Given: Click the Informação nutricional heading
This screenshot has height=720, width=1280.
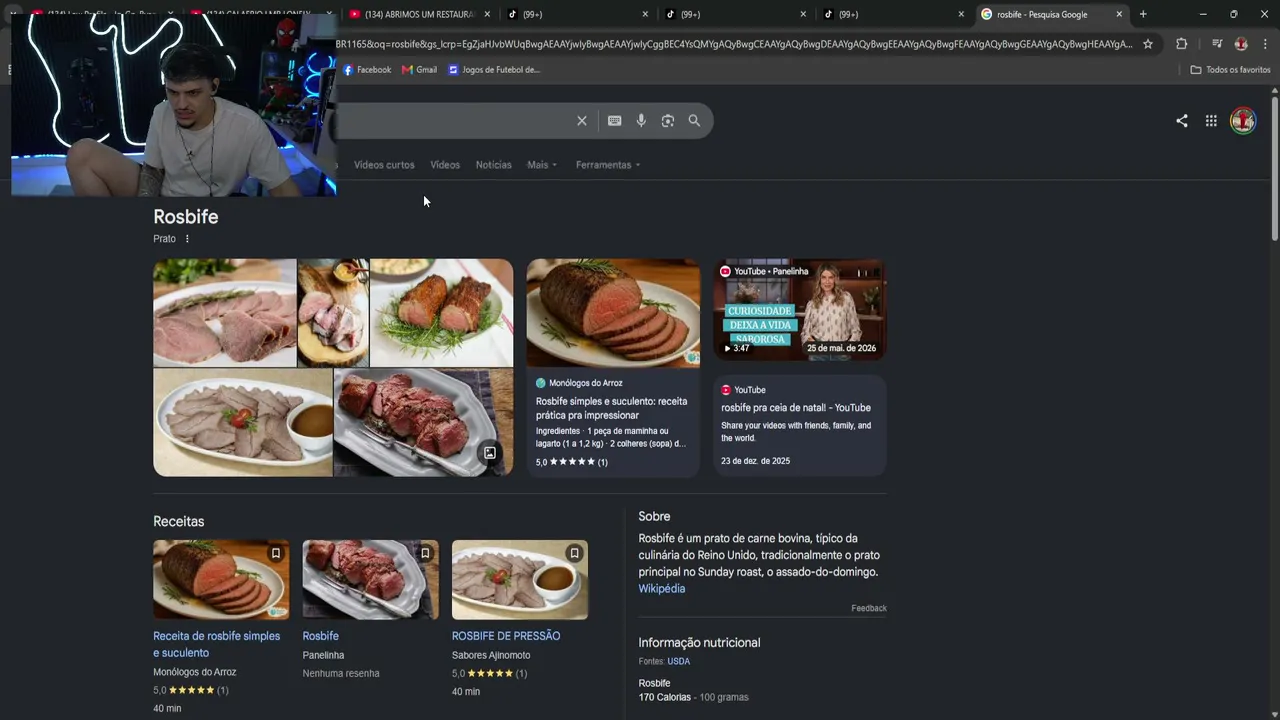Looking at the screenshot, I should (700, 643).
